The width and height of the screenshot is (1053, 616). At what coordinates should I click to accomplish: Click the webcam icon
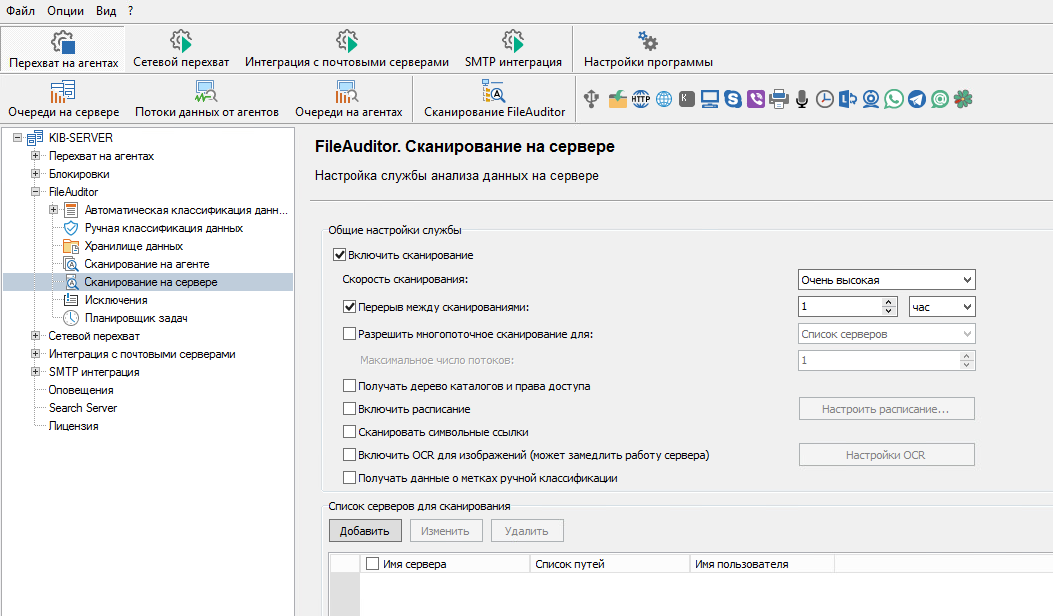[x=871, y=99]
